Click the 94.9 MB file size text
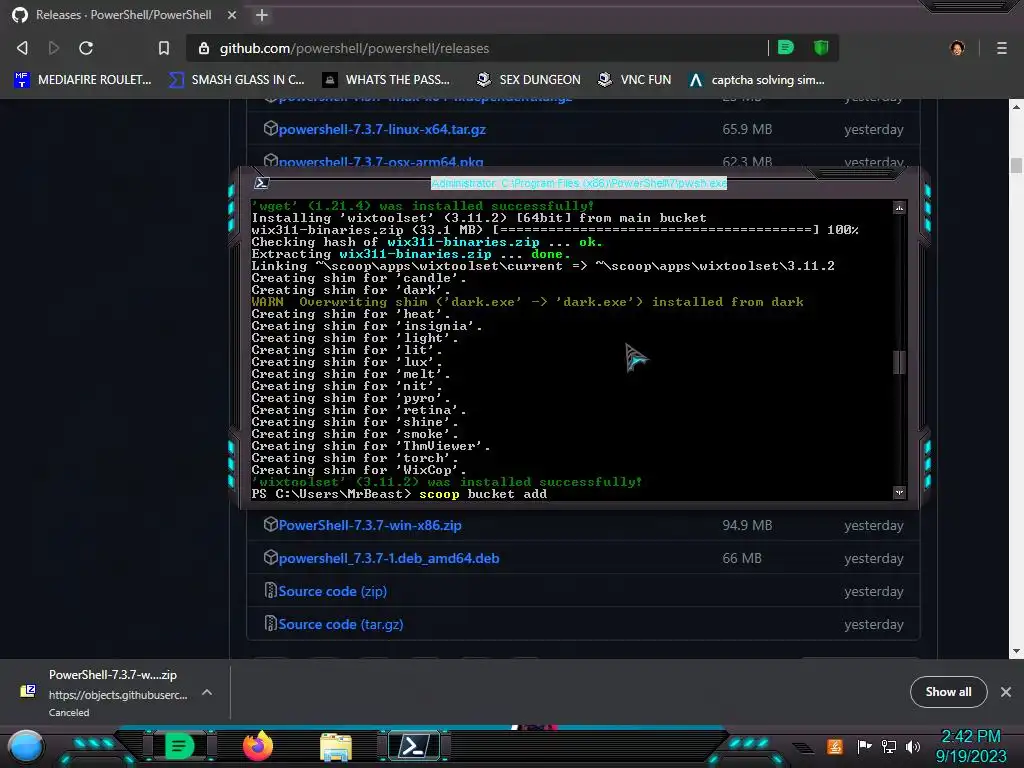 747,525
